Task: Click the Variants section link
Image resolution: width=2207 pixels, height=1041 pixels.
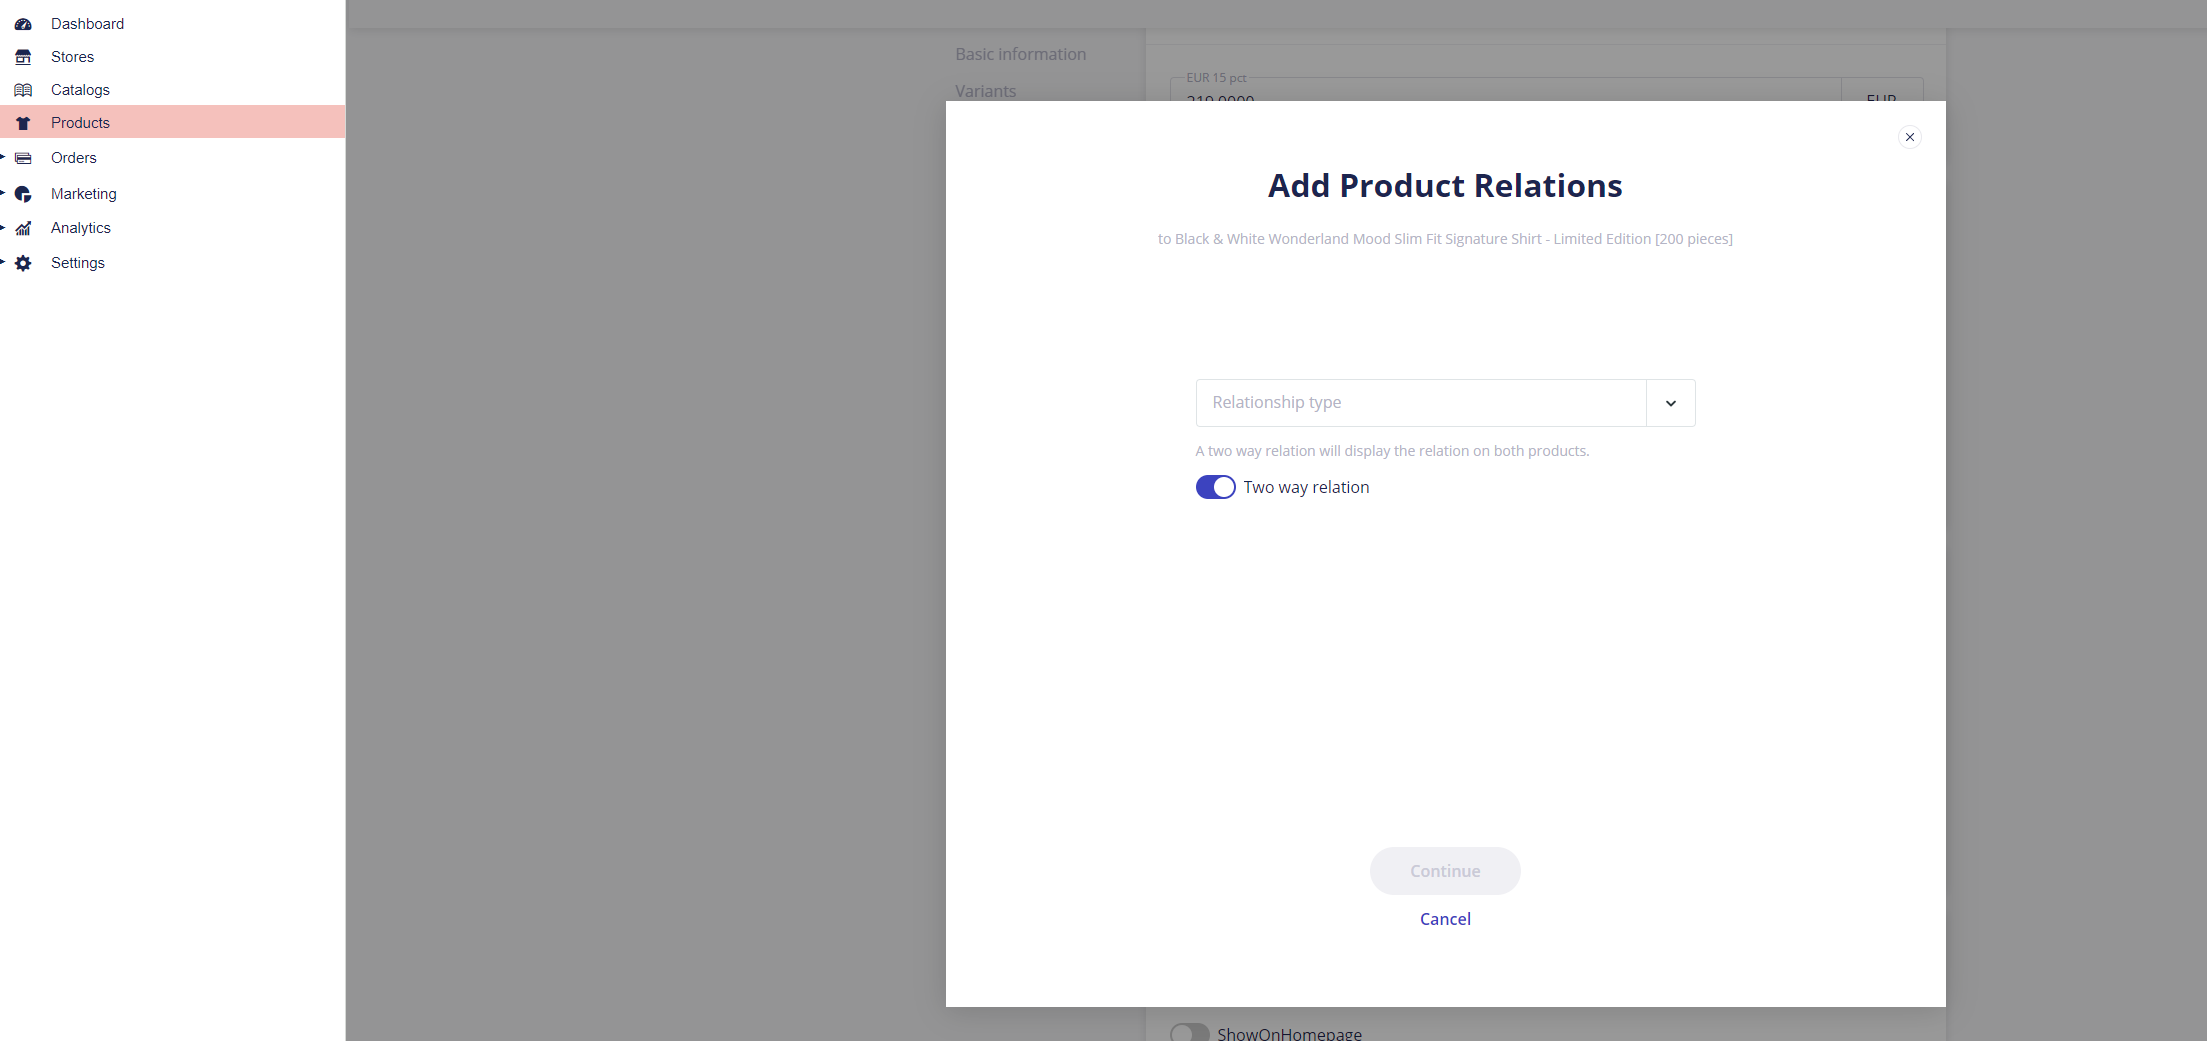Action: point(985,91)
